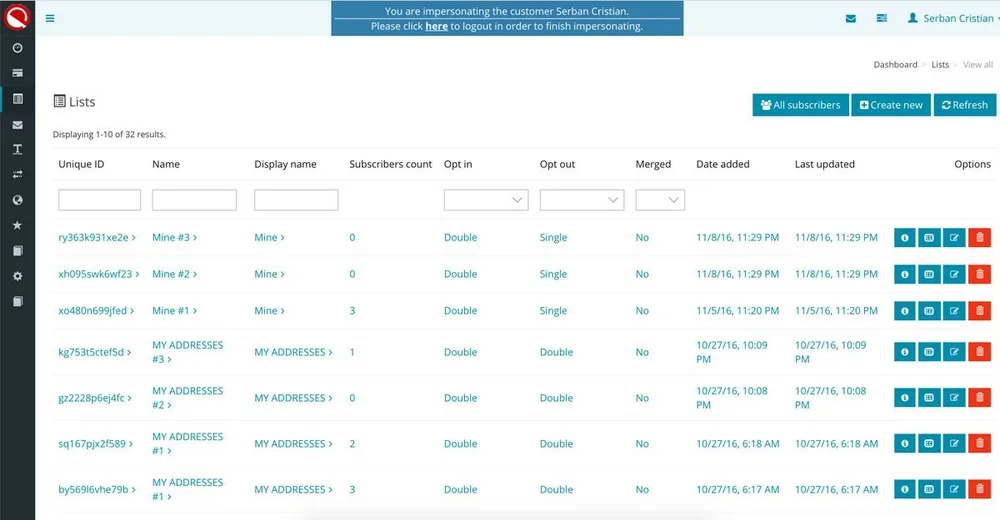Open the Mine #2 list name

click(175, 274)
